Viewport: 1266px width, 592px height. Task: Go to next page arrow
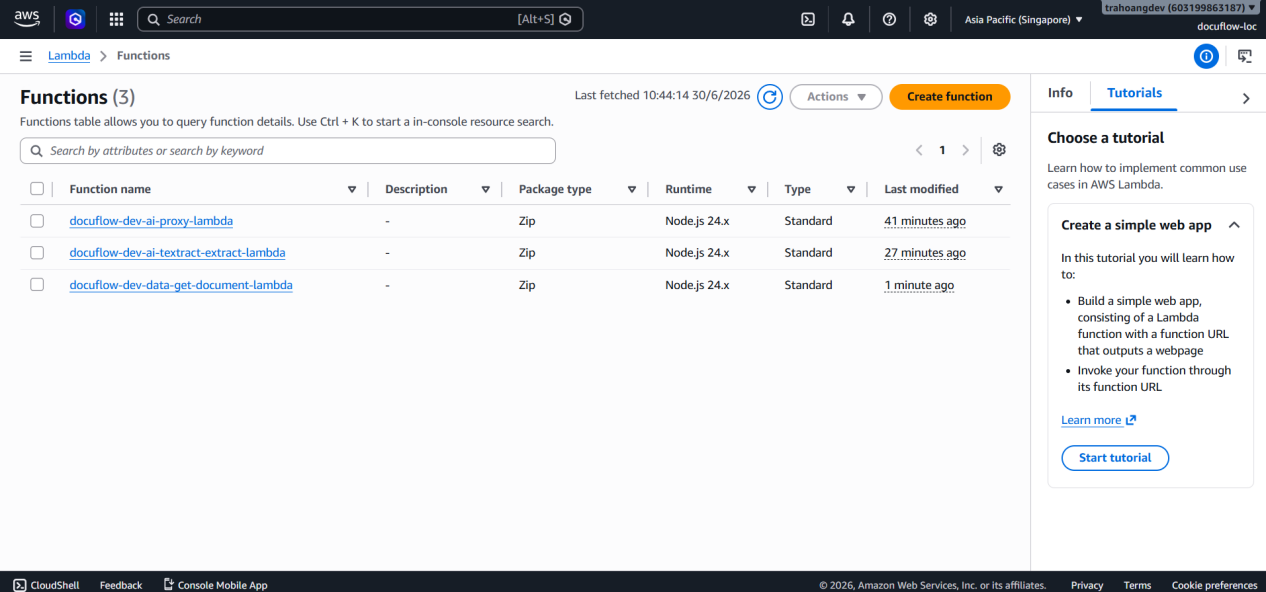pyautogui.click(x=965, y=150)
